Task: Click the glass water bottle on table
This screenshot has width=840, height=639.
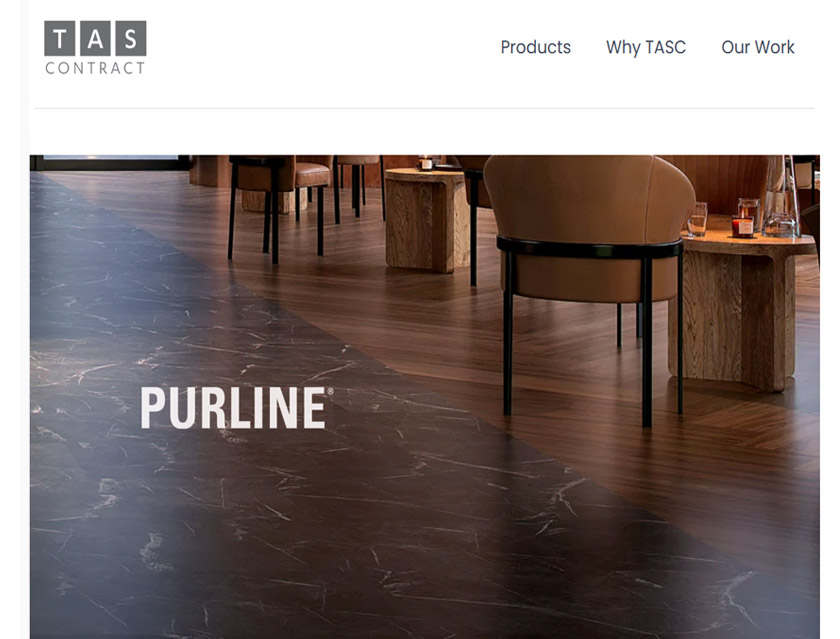Action: tap(781, 198)
